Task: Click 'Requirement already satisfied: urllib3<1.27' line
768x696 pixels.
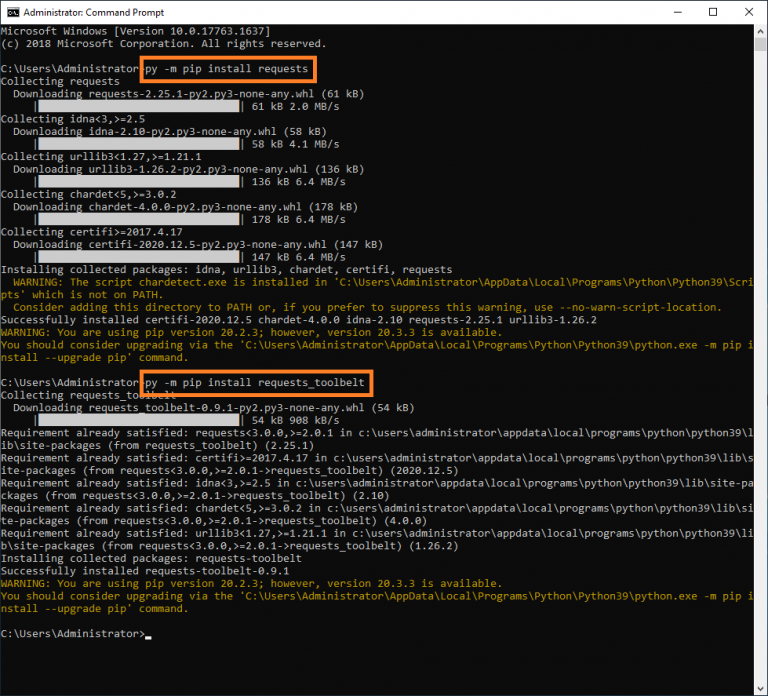Action: pos(377,539)
